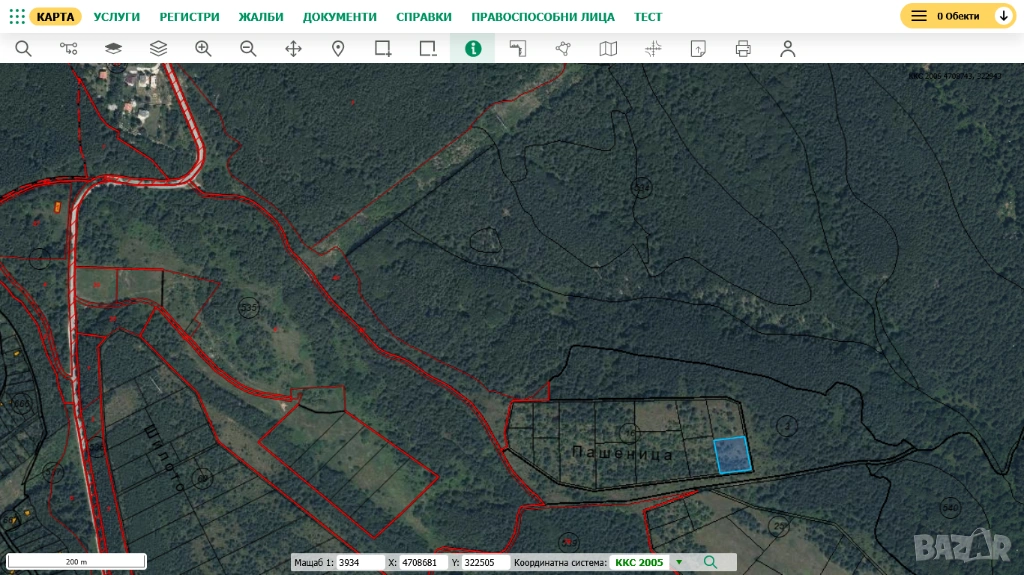
Task: Activate the pan map tool
Action: click(293, 48)
